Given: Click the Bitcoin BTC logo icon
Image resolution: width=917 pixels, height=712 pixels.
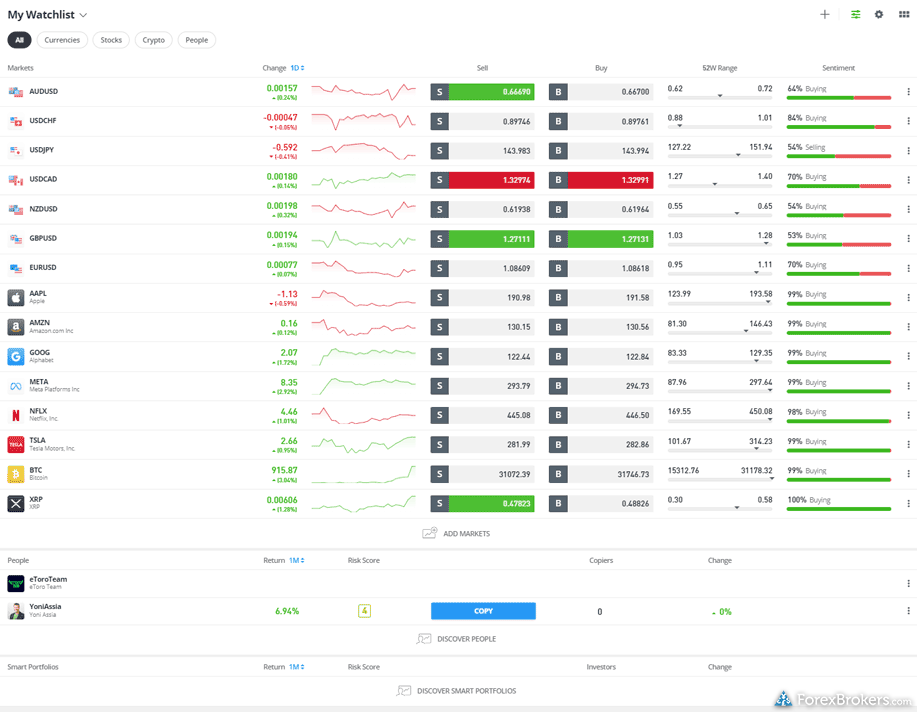Looking at the screenshot, I should click(x=16, y=474).
